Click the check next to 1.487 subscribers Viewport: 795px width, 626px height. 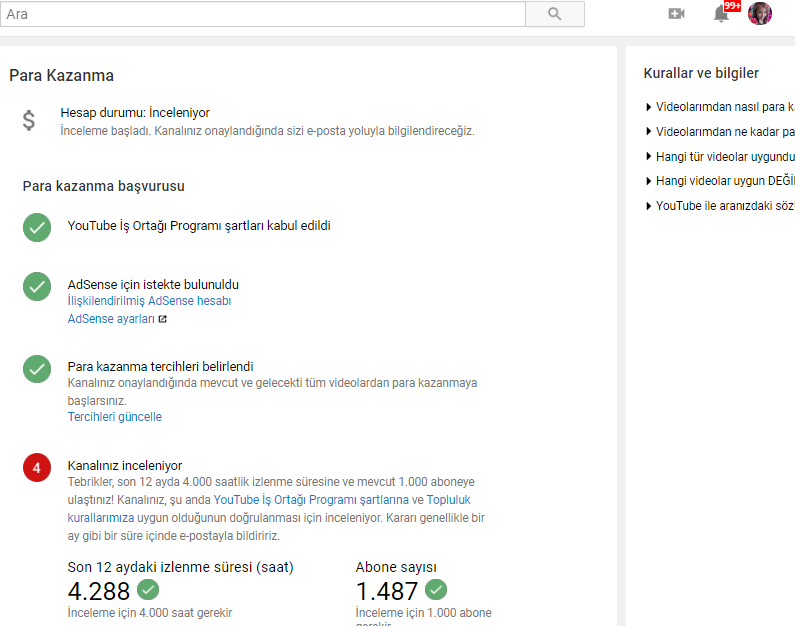click(x=436, y=590)
